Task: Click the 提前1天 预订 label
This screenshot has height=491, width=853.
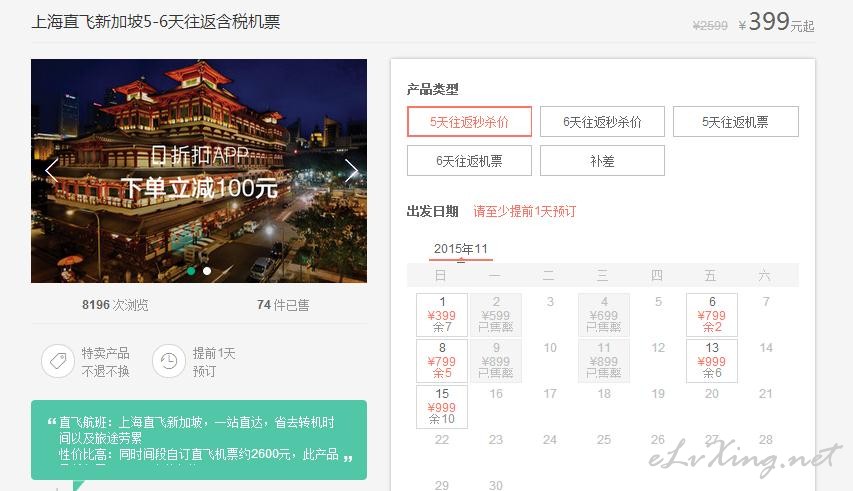Action: point(214,362)
